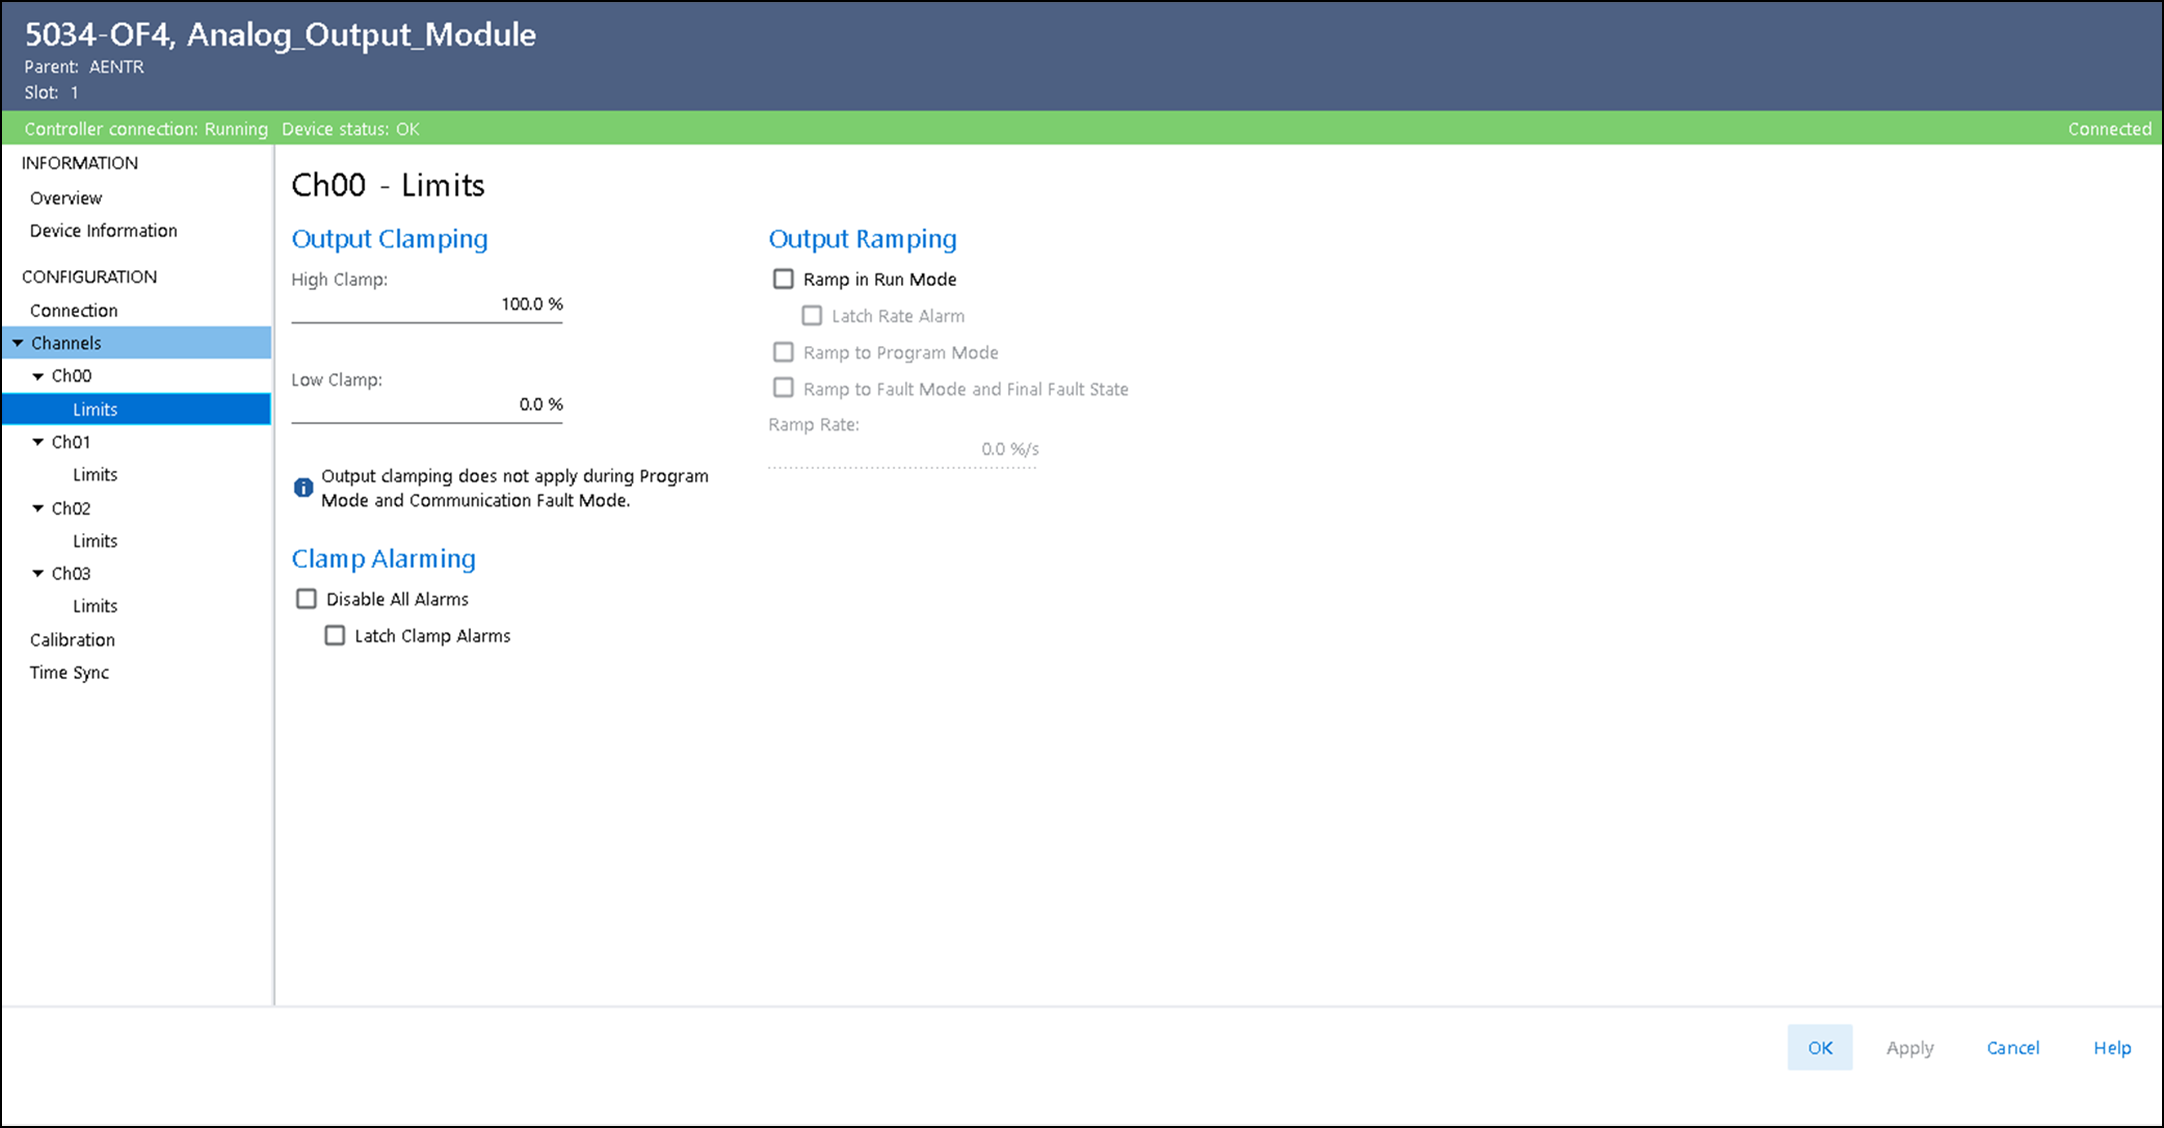Open Limits under Ch03
Viewport: 2164px width, 1128px height.
[95, 606]
